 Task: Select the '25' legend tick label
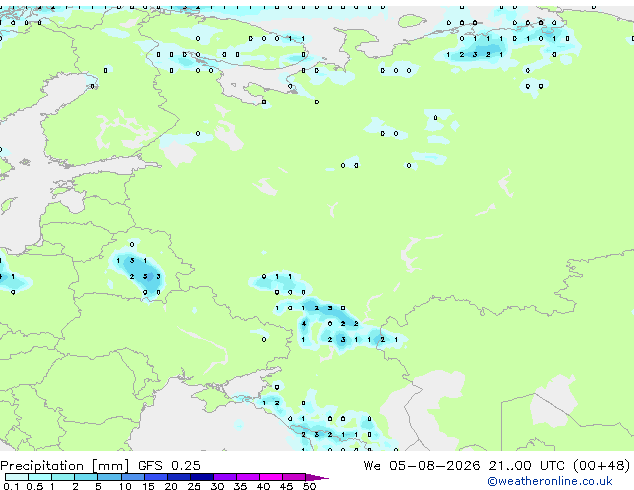[x=194, y=486]
